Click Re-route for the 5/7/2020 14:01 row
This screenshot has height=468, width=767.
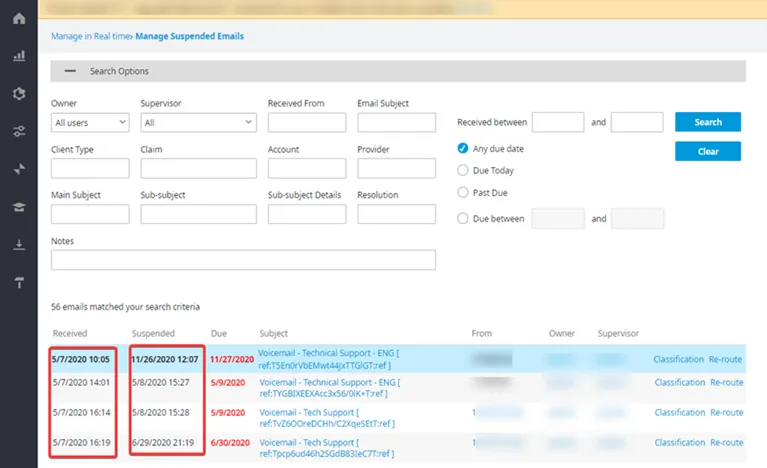tap(726, 382)
